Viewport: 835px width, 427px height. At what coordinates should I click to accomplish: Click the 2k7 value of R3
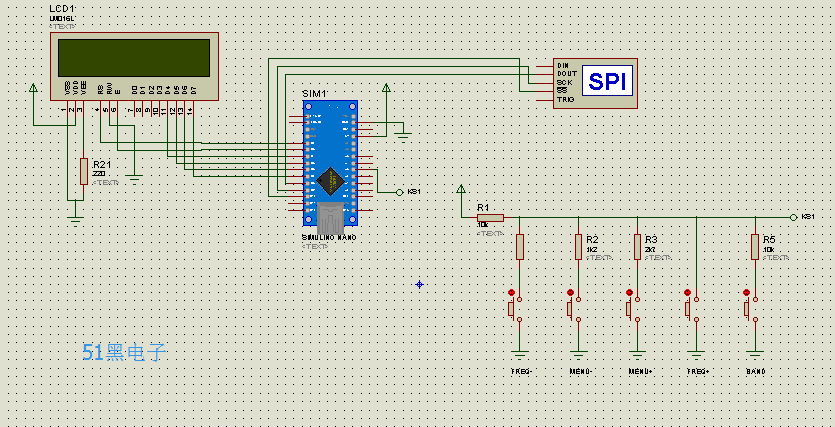(x=650, y=249)
